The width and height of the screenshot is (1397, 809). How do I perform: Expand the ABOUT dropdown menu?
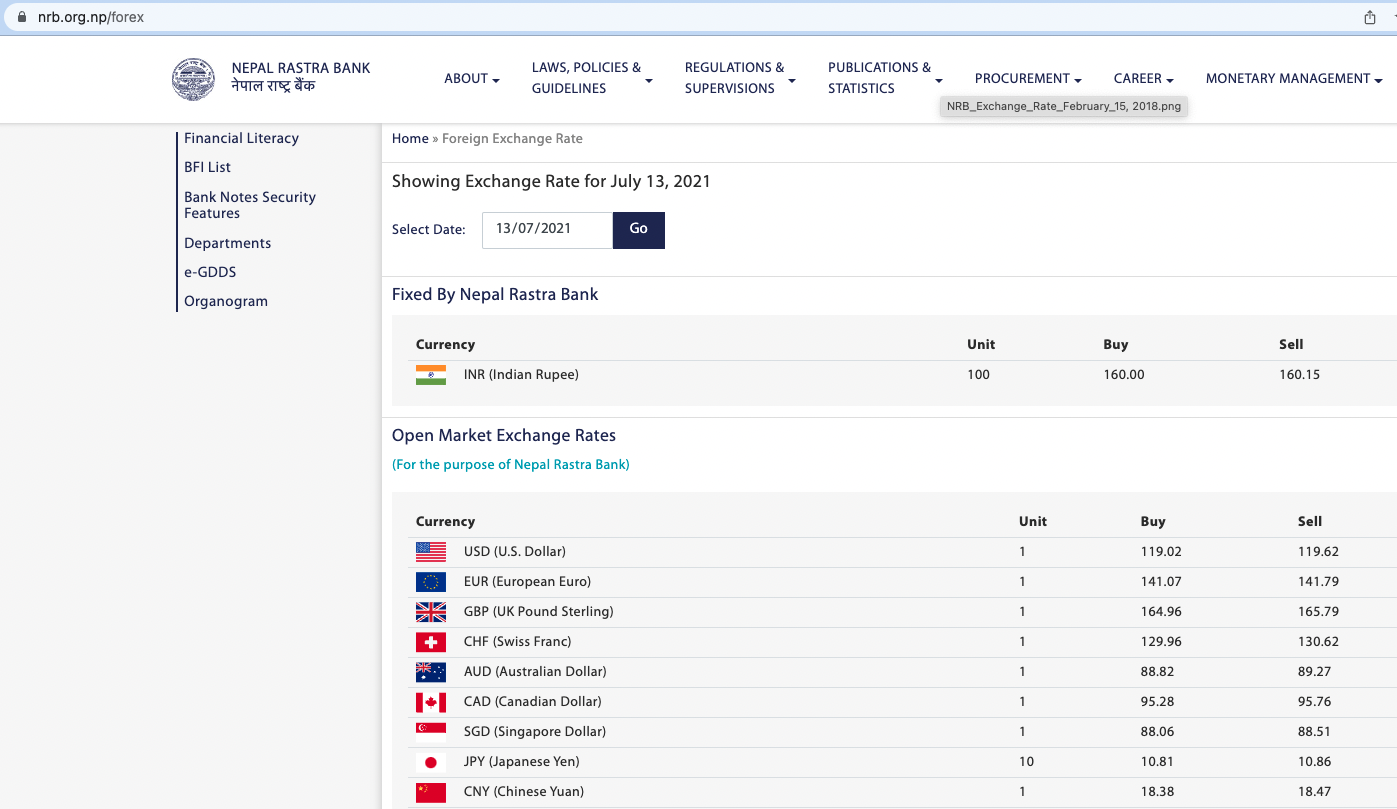[471, 79]
